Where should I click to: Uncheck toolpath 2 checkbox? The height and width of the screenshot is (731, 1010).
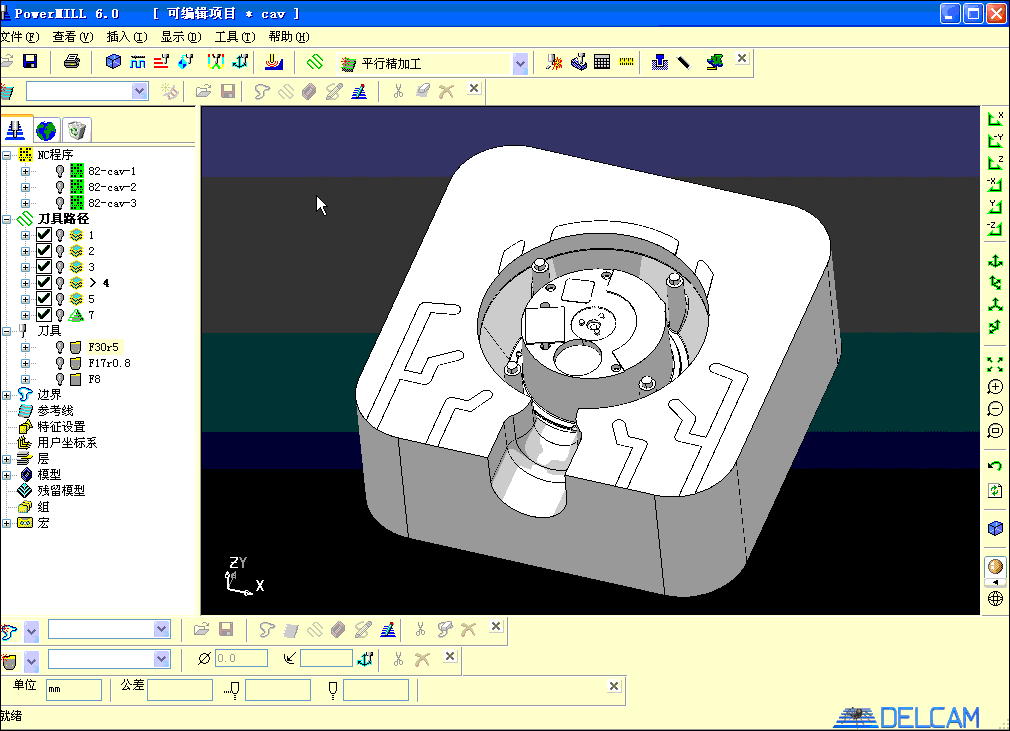pos(44,251)
